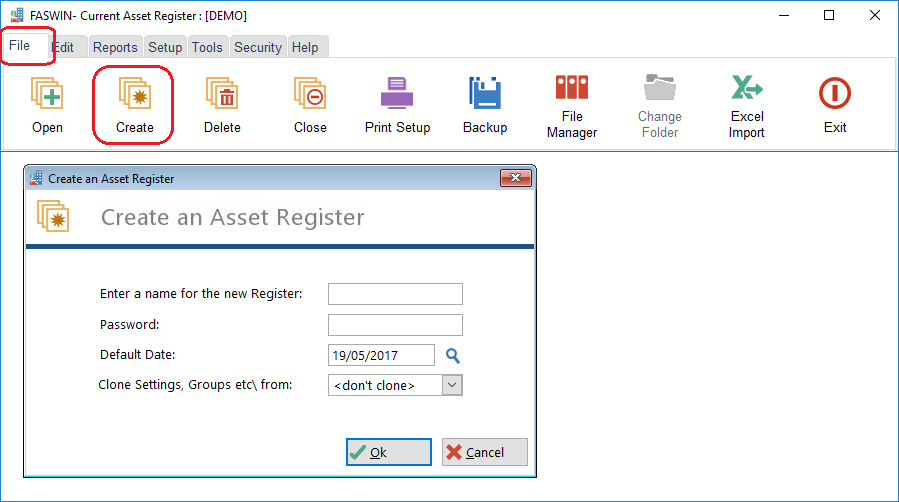
Task: Close the Create an Asset Register dialog
Action: click(x=515, y=178)
